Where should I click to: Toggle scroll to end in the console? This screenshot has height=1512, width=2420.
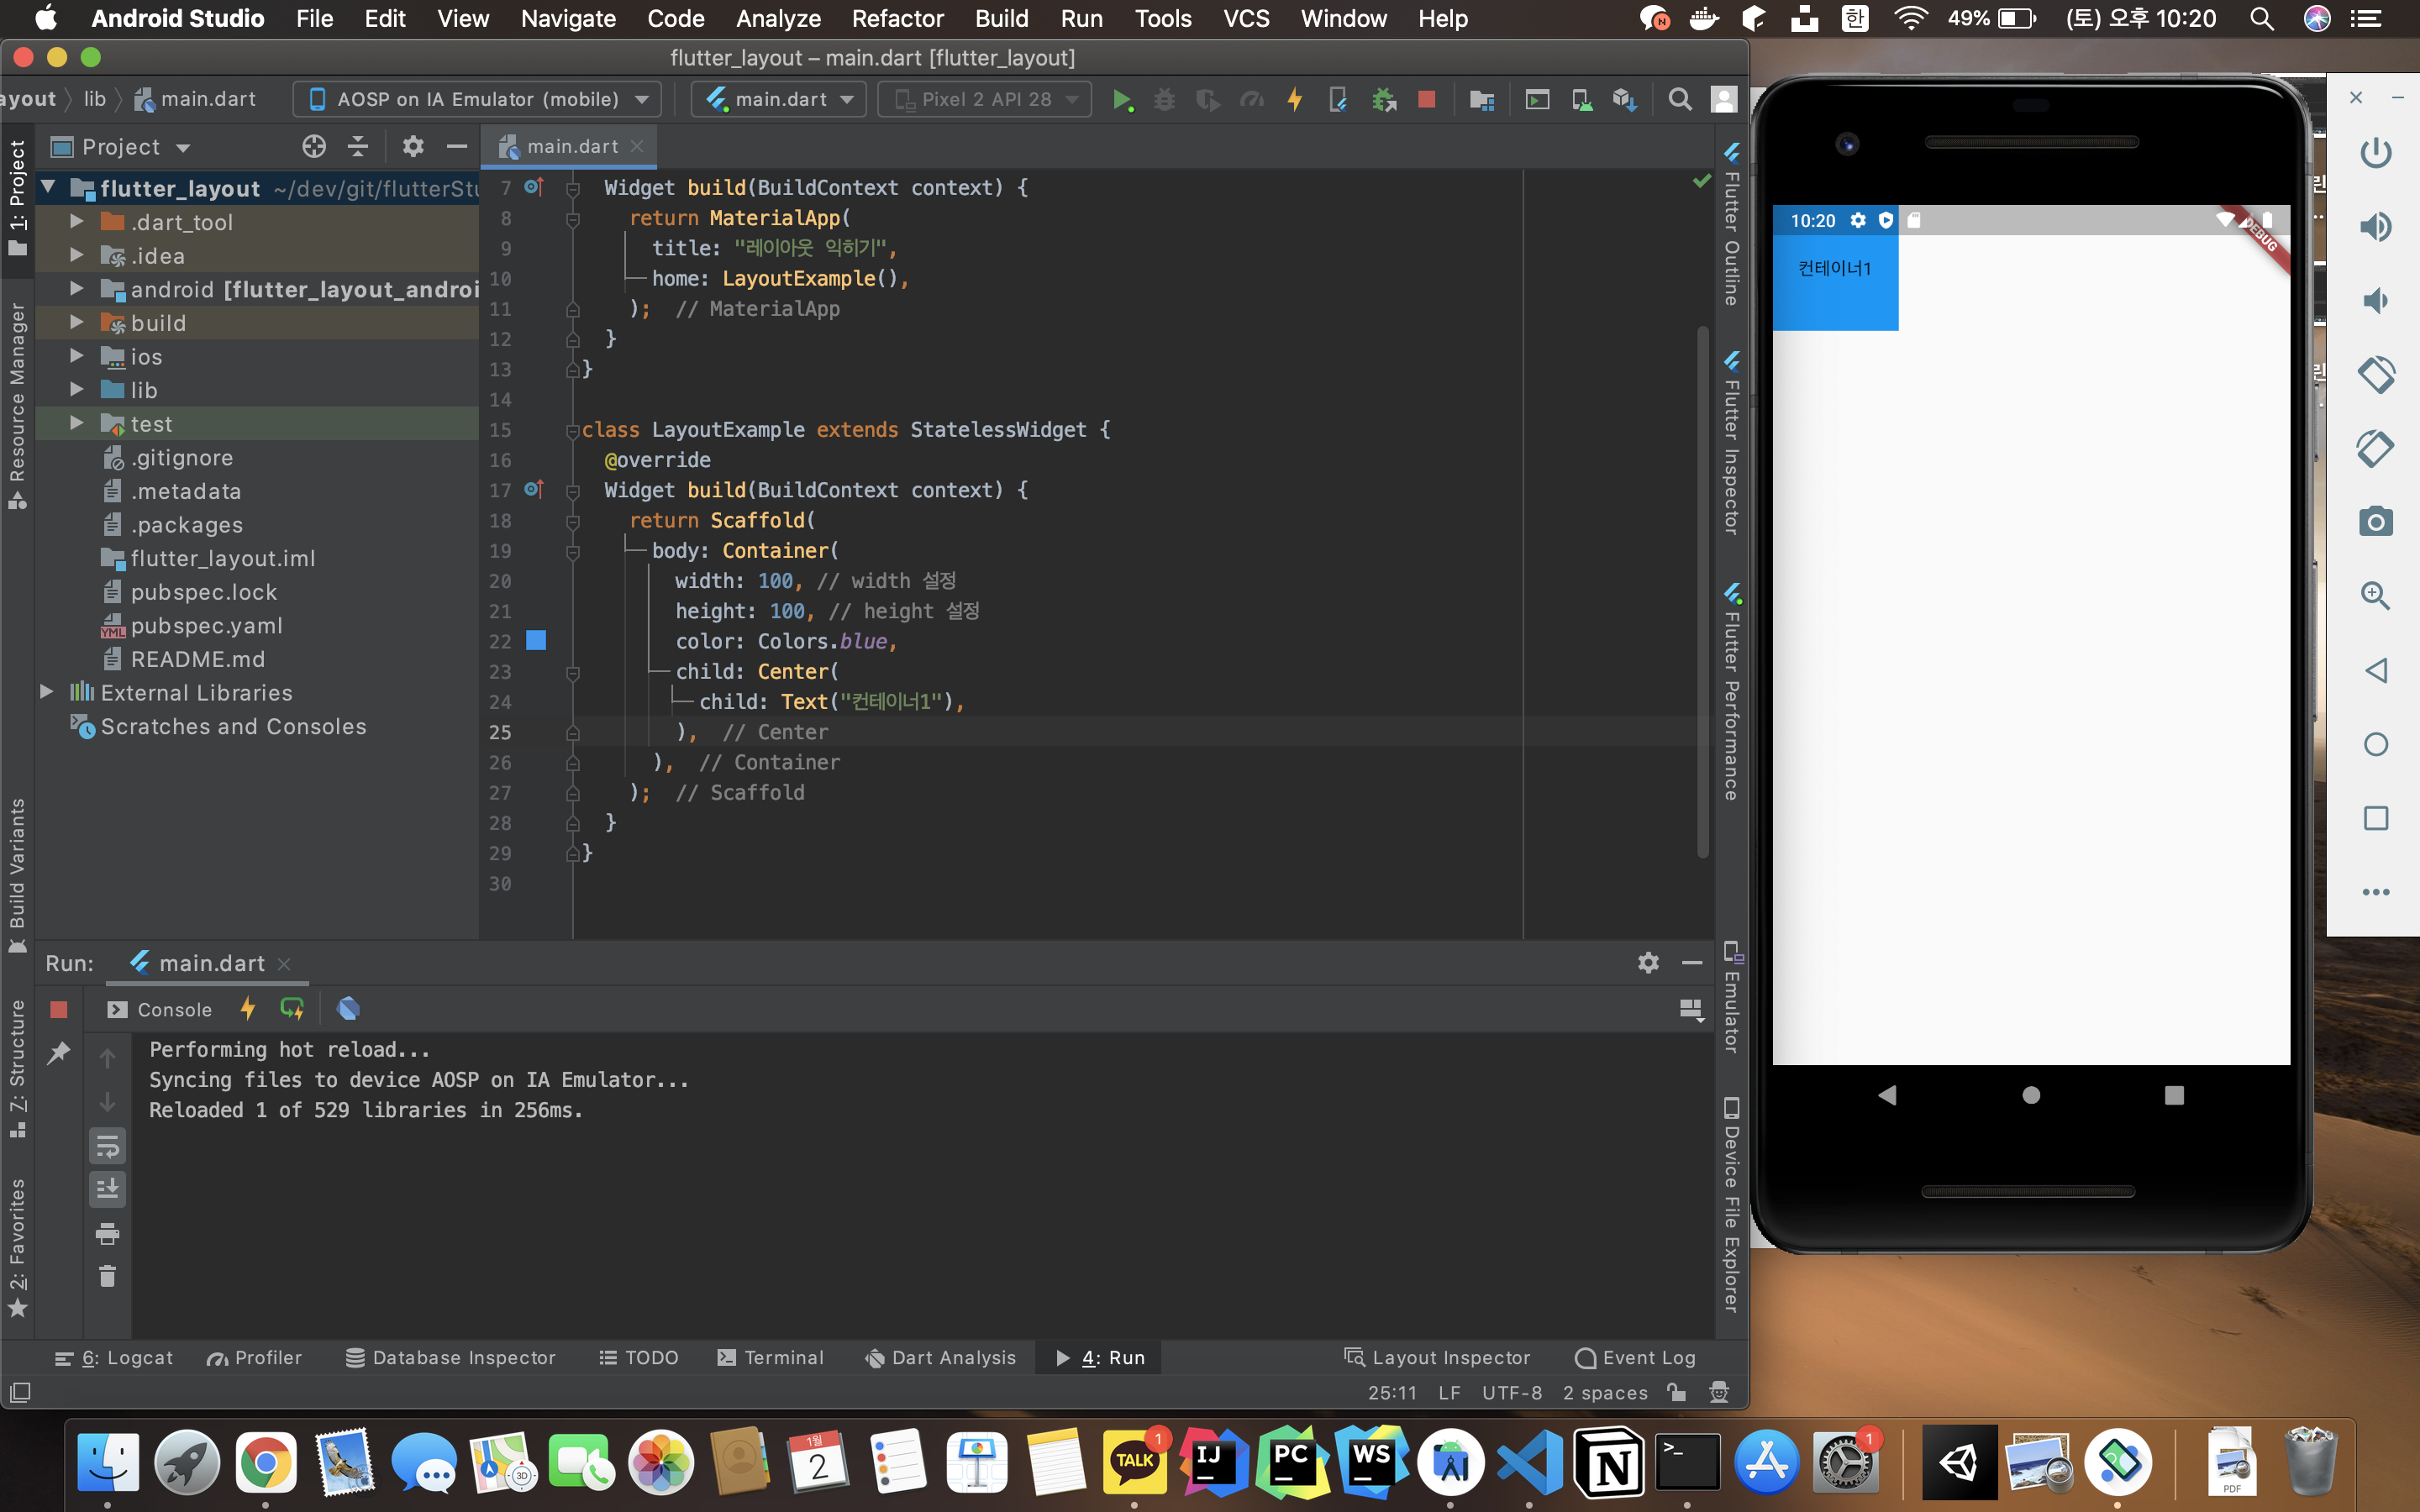click(108, 1189)
